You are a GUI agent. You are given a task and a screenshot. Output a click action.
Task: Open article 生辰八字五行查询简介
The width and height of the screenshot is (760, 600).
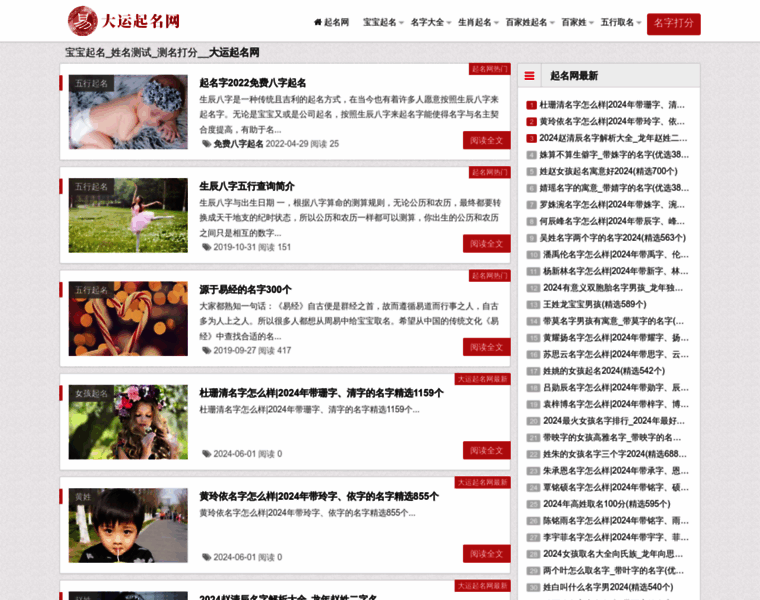point(247,186)
